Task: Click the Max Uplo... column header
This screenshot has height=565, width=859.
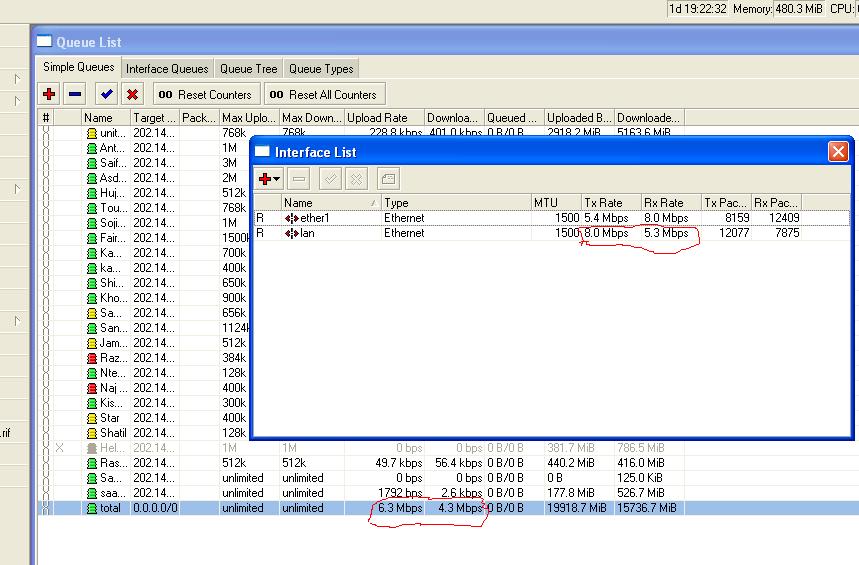Action: 249,118
